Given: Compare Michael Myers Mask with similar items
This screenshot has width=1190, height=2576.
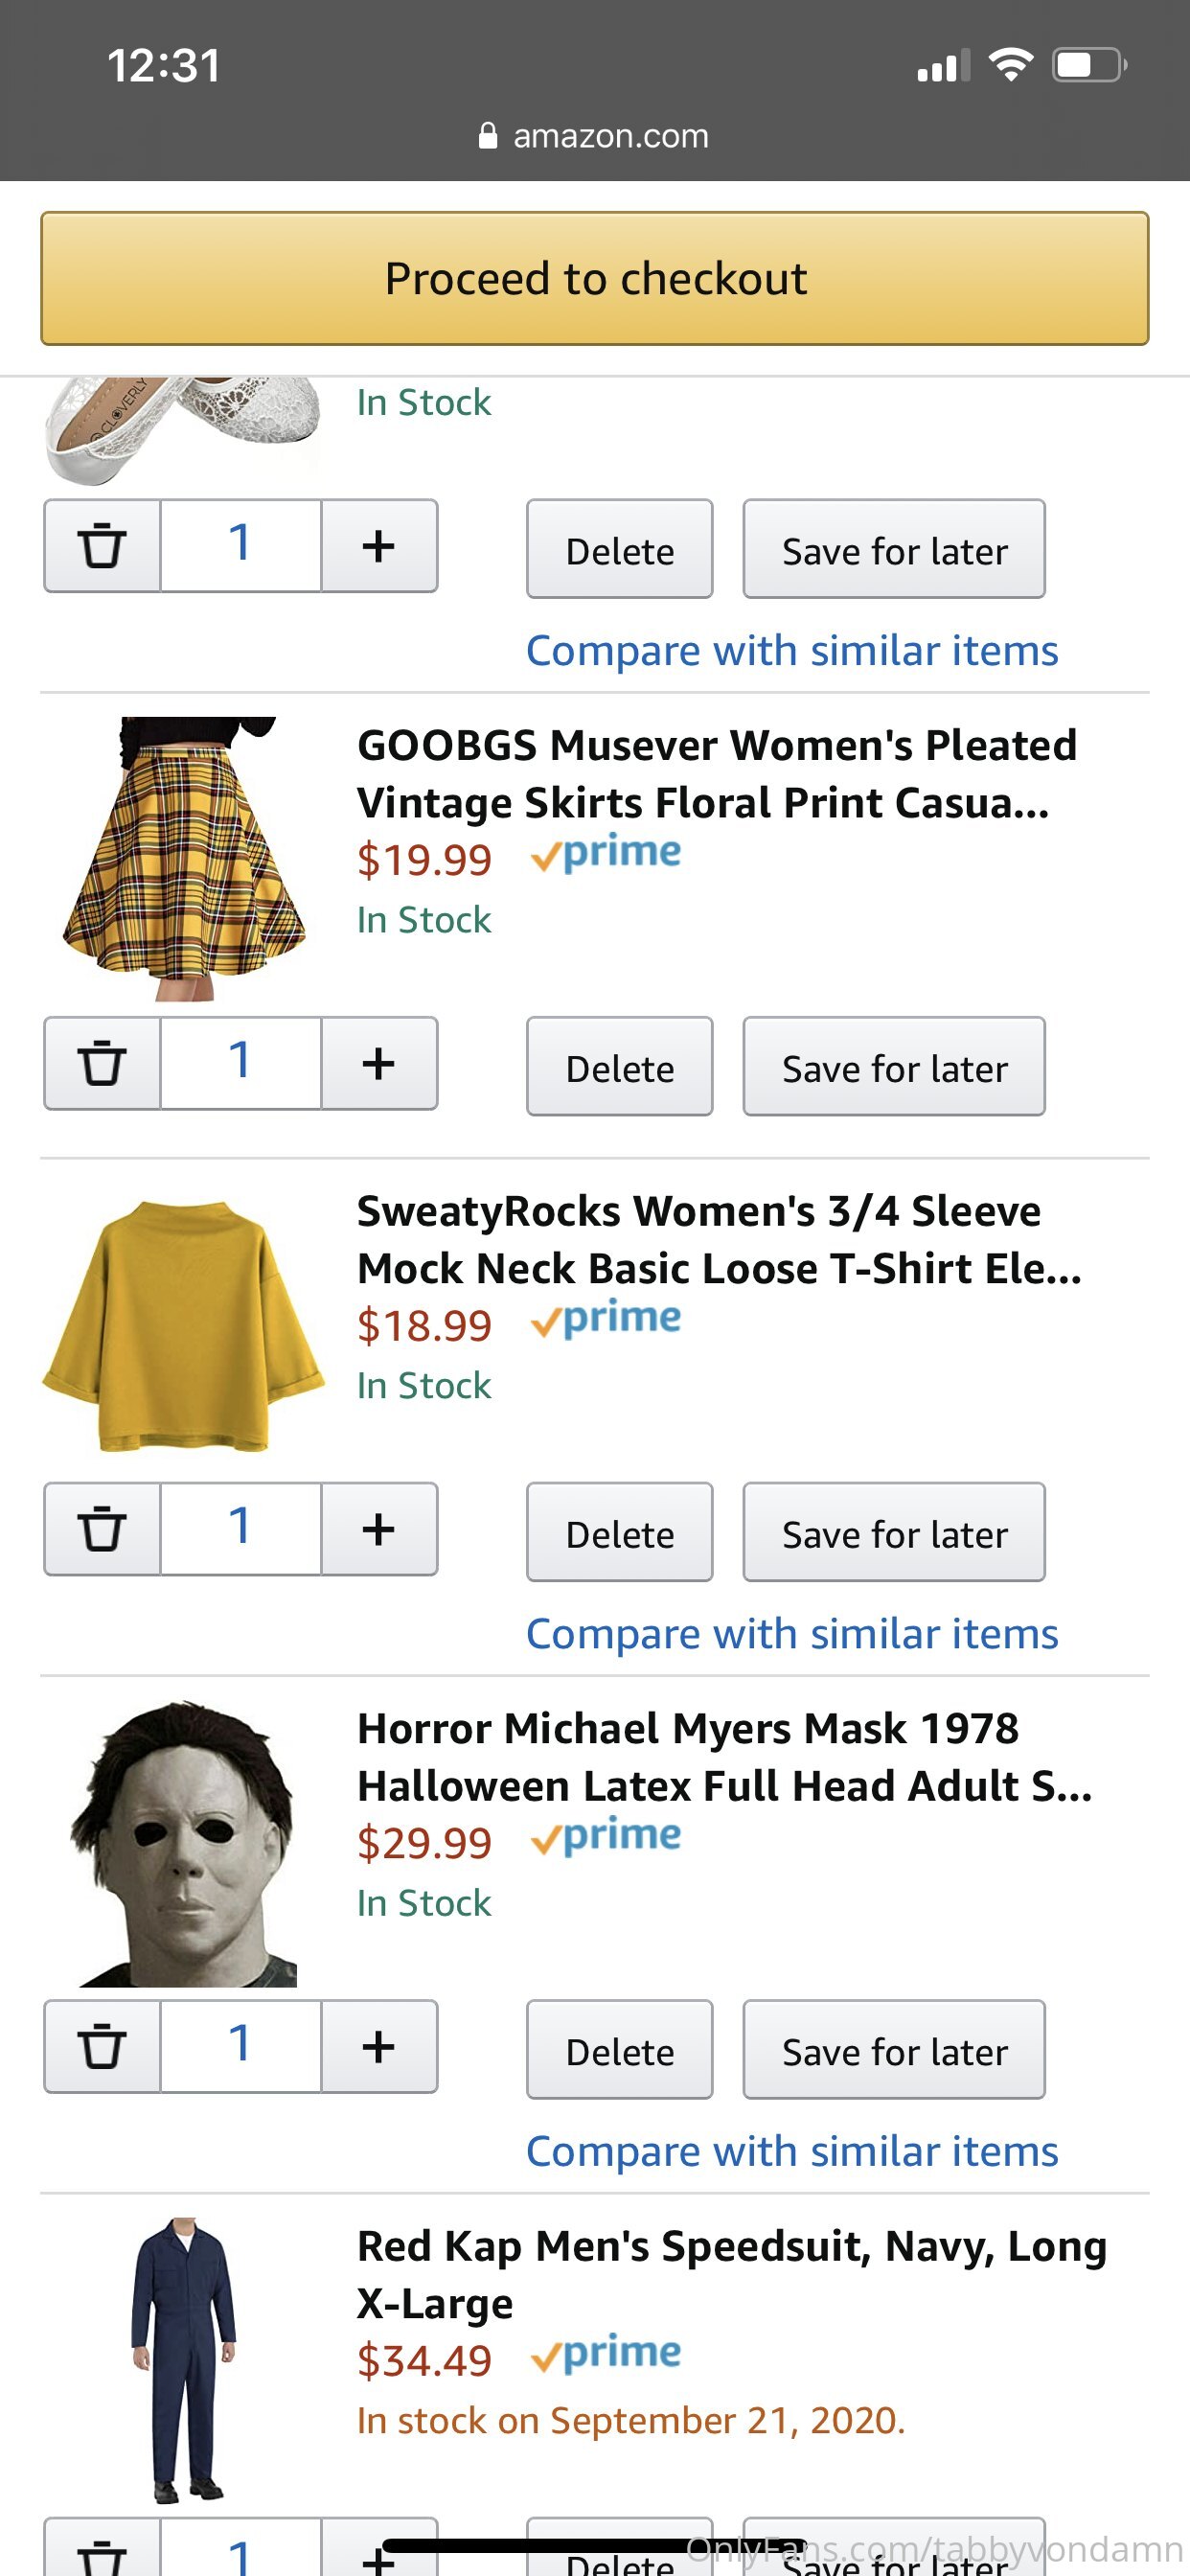Looking at the screenshot, I should [792, 2151].
